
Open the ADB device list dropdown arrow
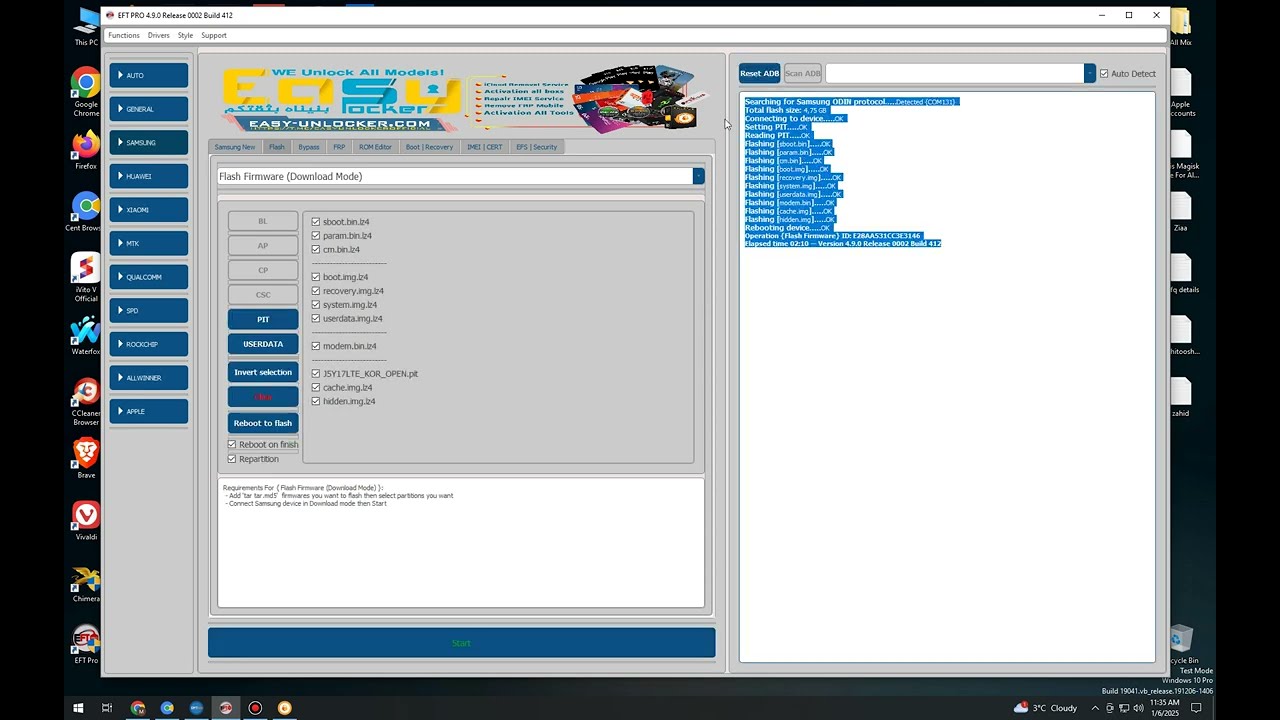click(1090, 73)
